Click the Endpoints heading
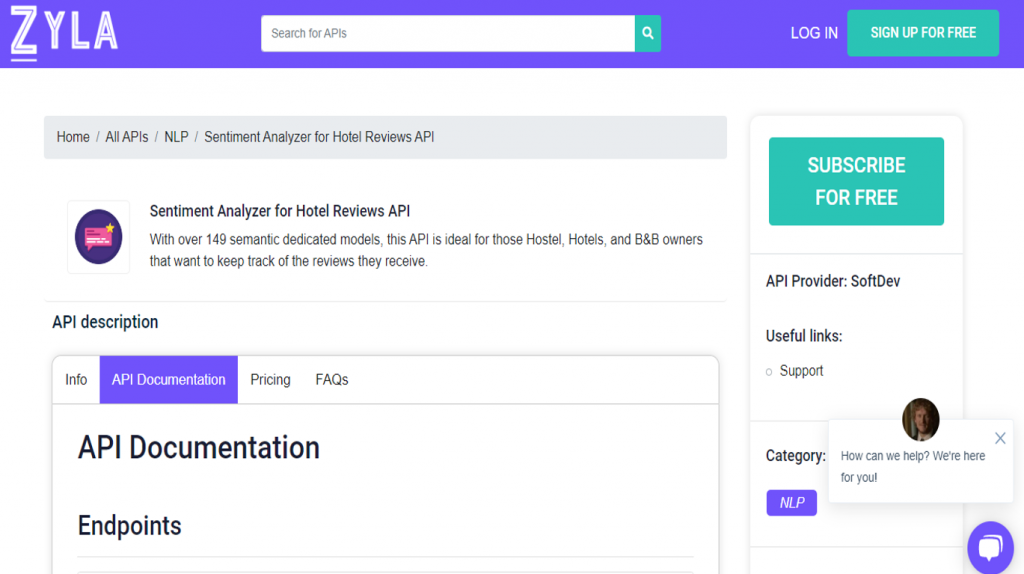Image resolution: width=1024 pixels, height=574 pixels. [129, 526]
